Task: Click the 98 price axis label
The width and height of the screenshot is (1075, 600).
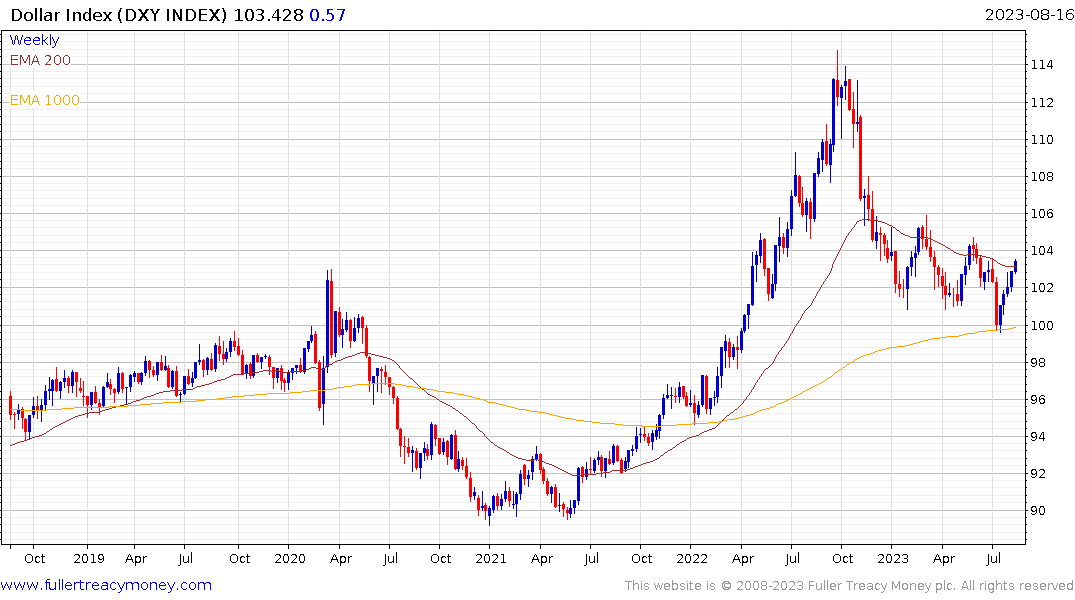Action: point(1038,363)
